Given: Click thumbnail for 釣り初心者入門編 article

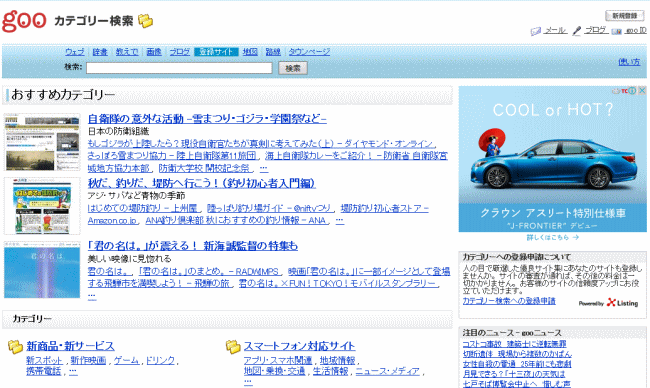Looking at the screenshot, I should tap(42, 206).
